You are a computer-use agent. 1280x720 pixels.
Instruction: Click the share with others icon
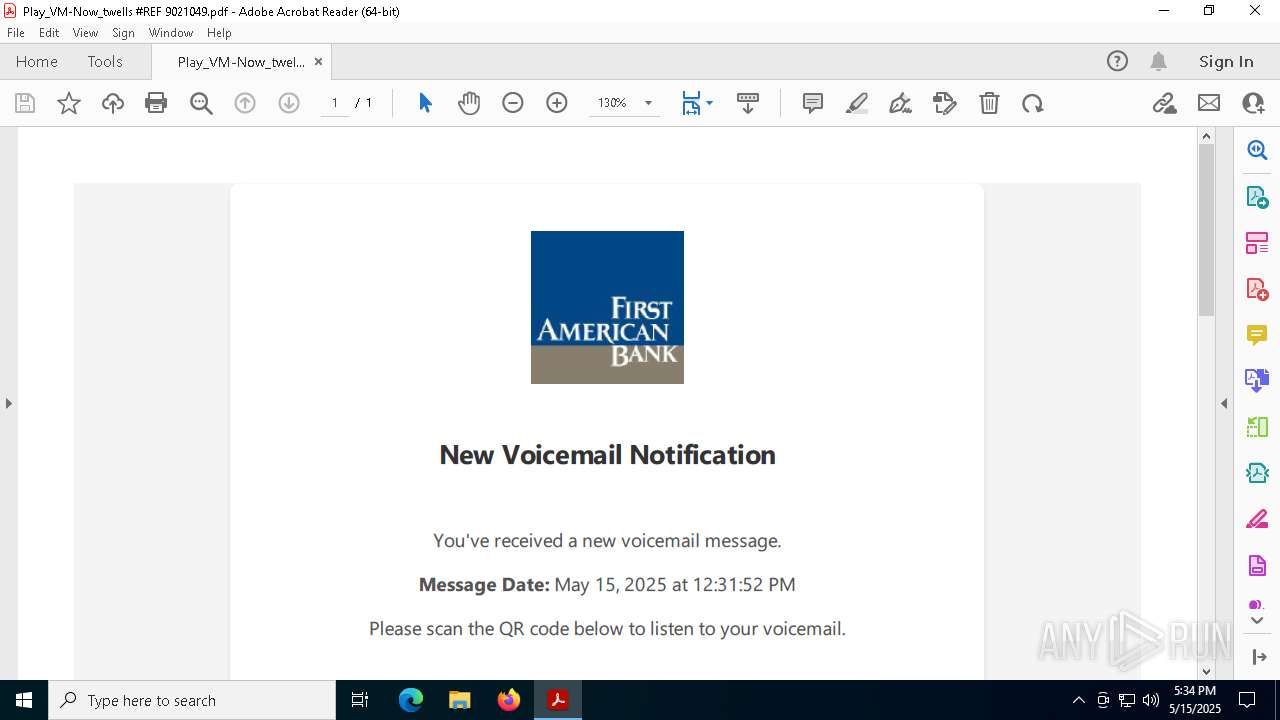(1253, 103)
